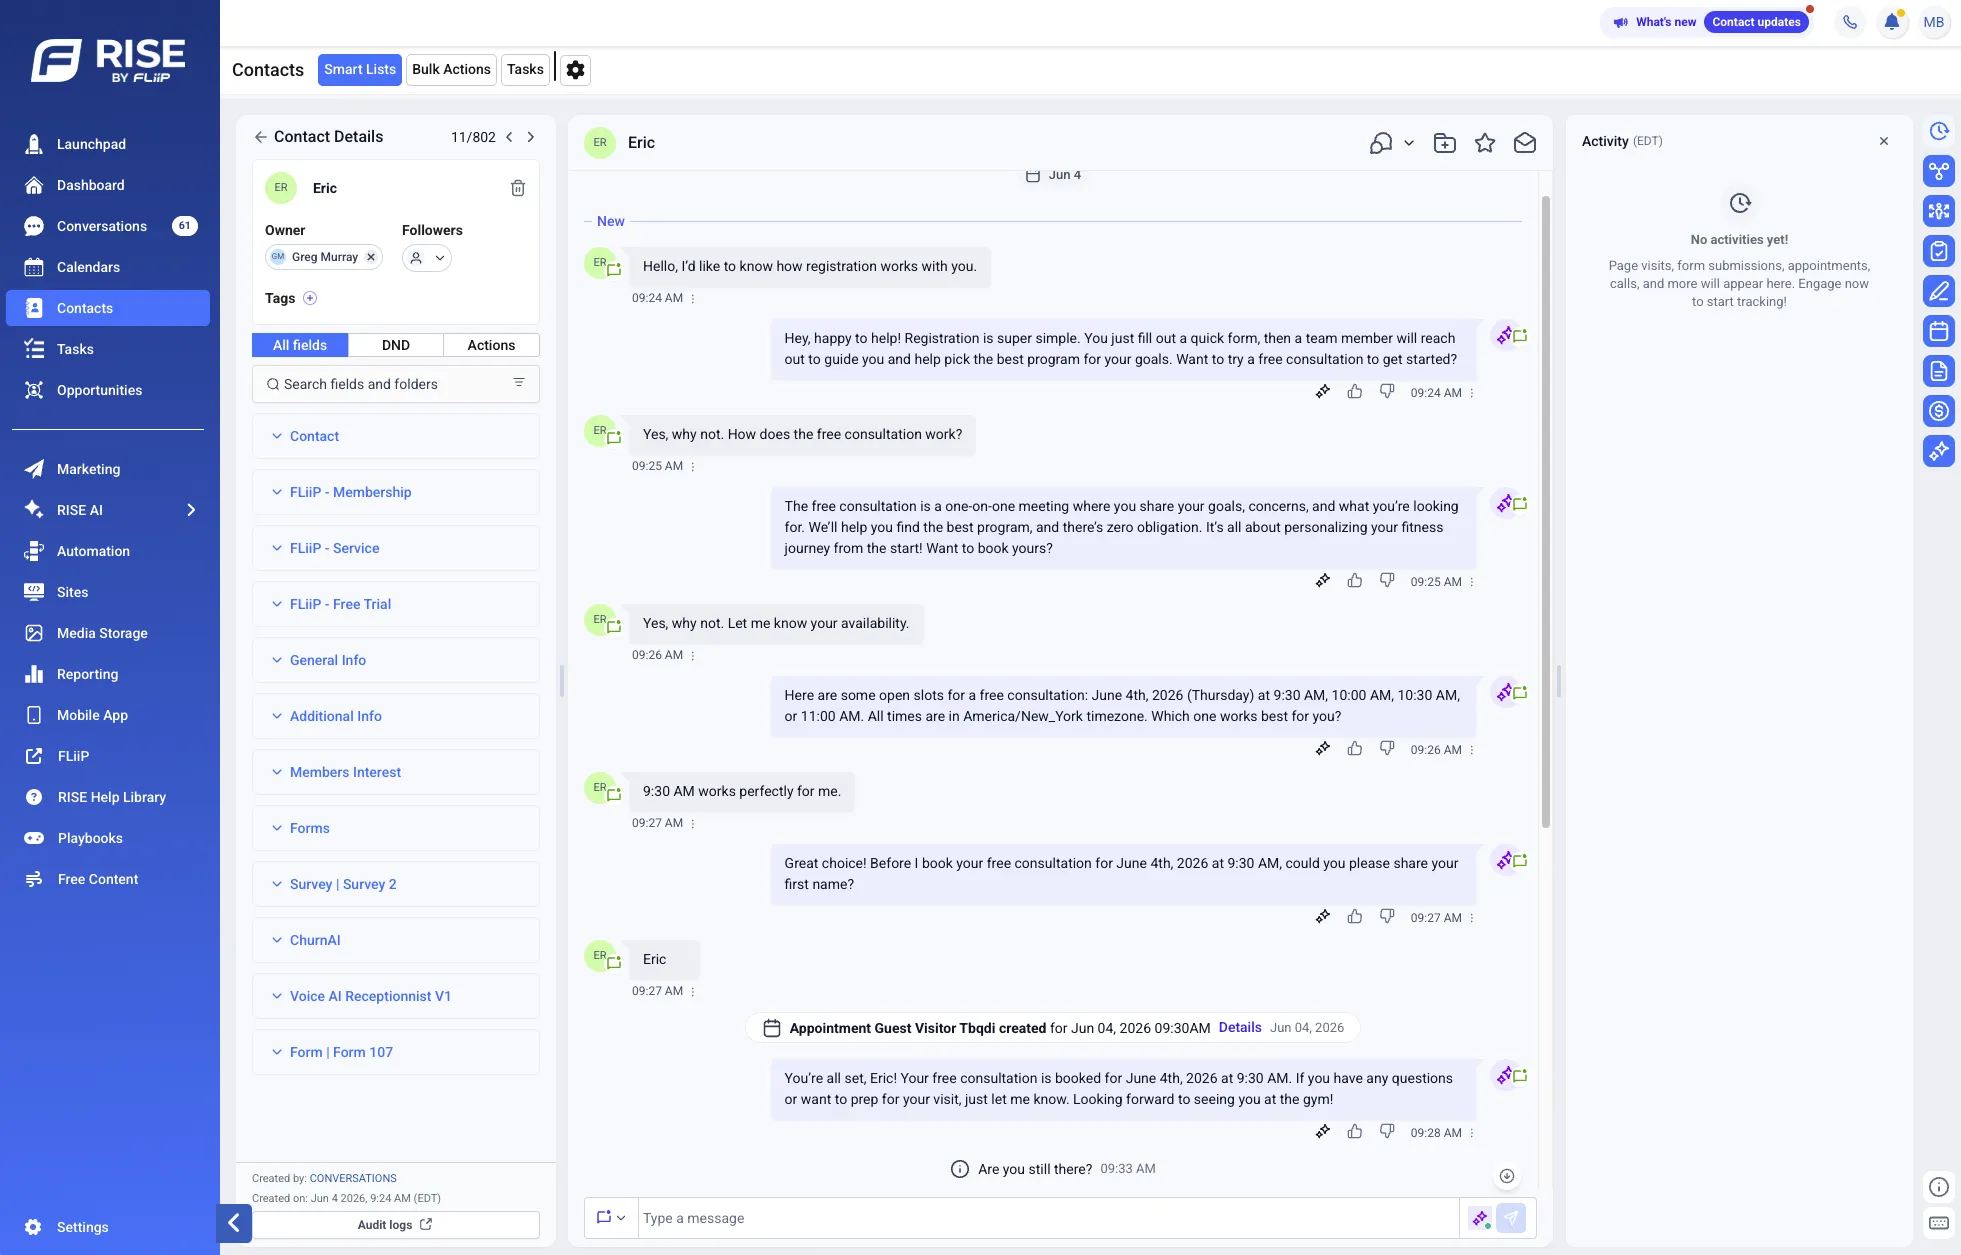Open the Payments dollar icon in right rail
The width and height of the screenshot is (1961, 1255).
[1939, 411]
